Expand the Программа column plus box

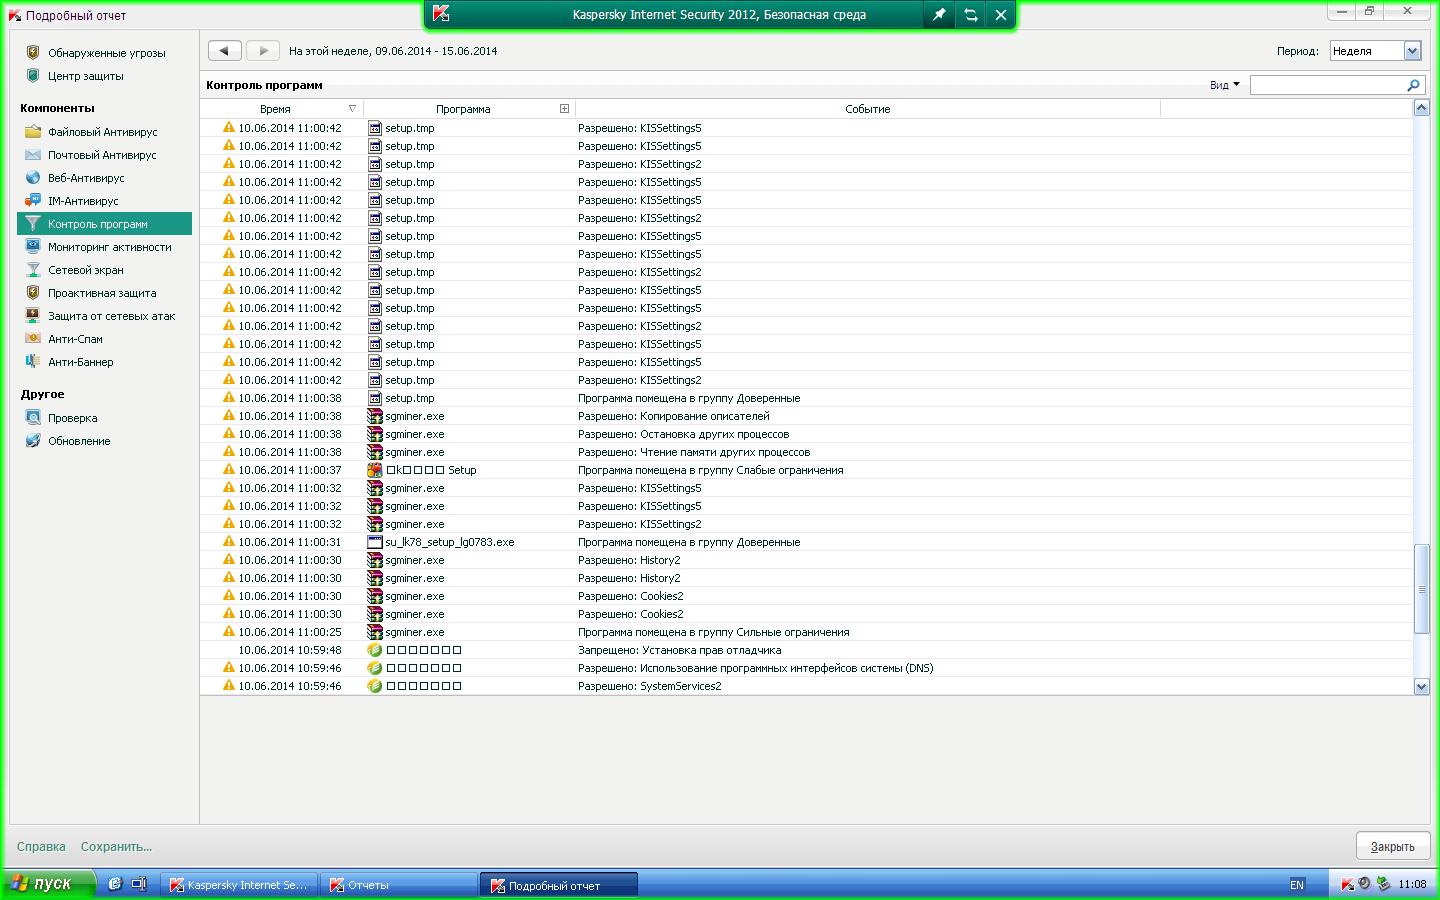(564, 109)
